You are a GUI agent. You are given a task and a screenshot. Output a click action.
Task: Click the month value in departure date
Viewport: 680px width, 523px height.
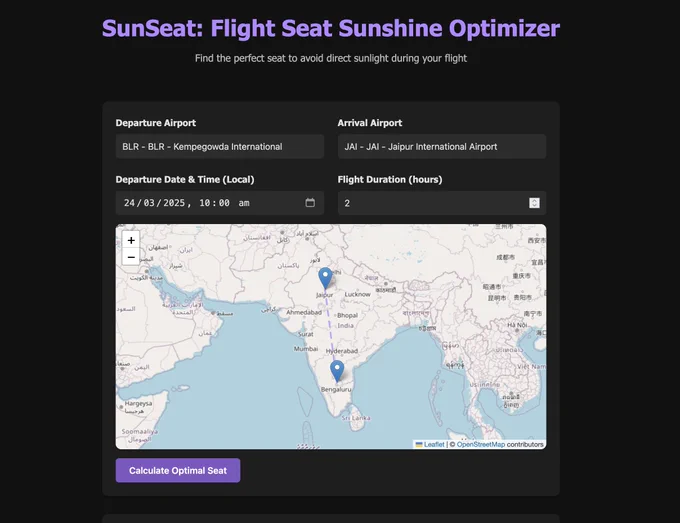pyautogui.click(x=149, y=203)
